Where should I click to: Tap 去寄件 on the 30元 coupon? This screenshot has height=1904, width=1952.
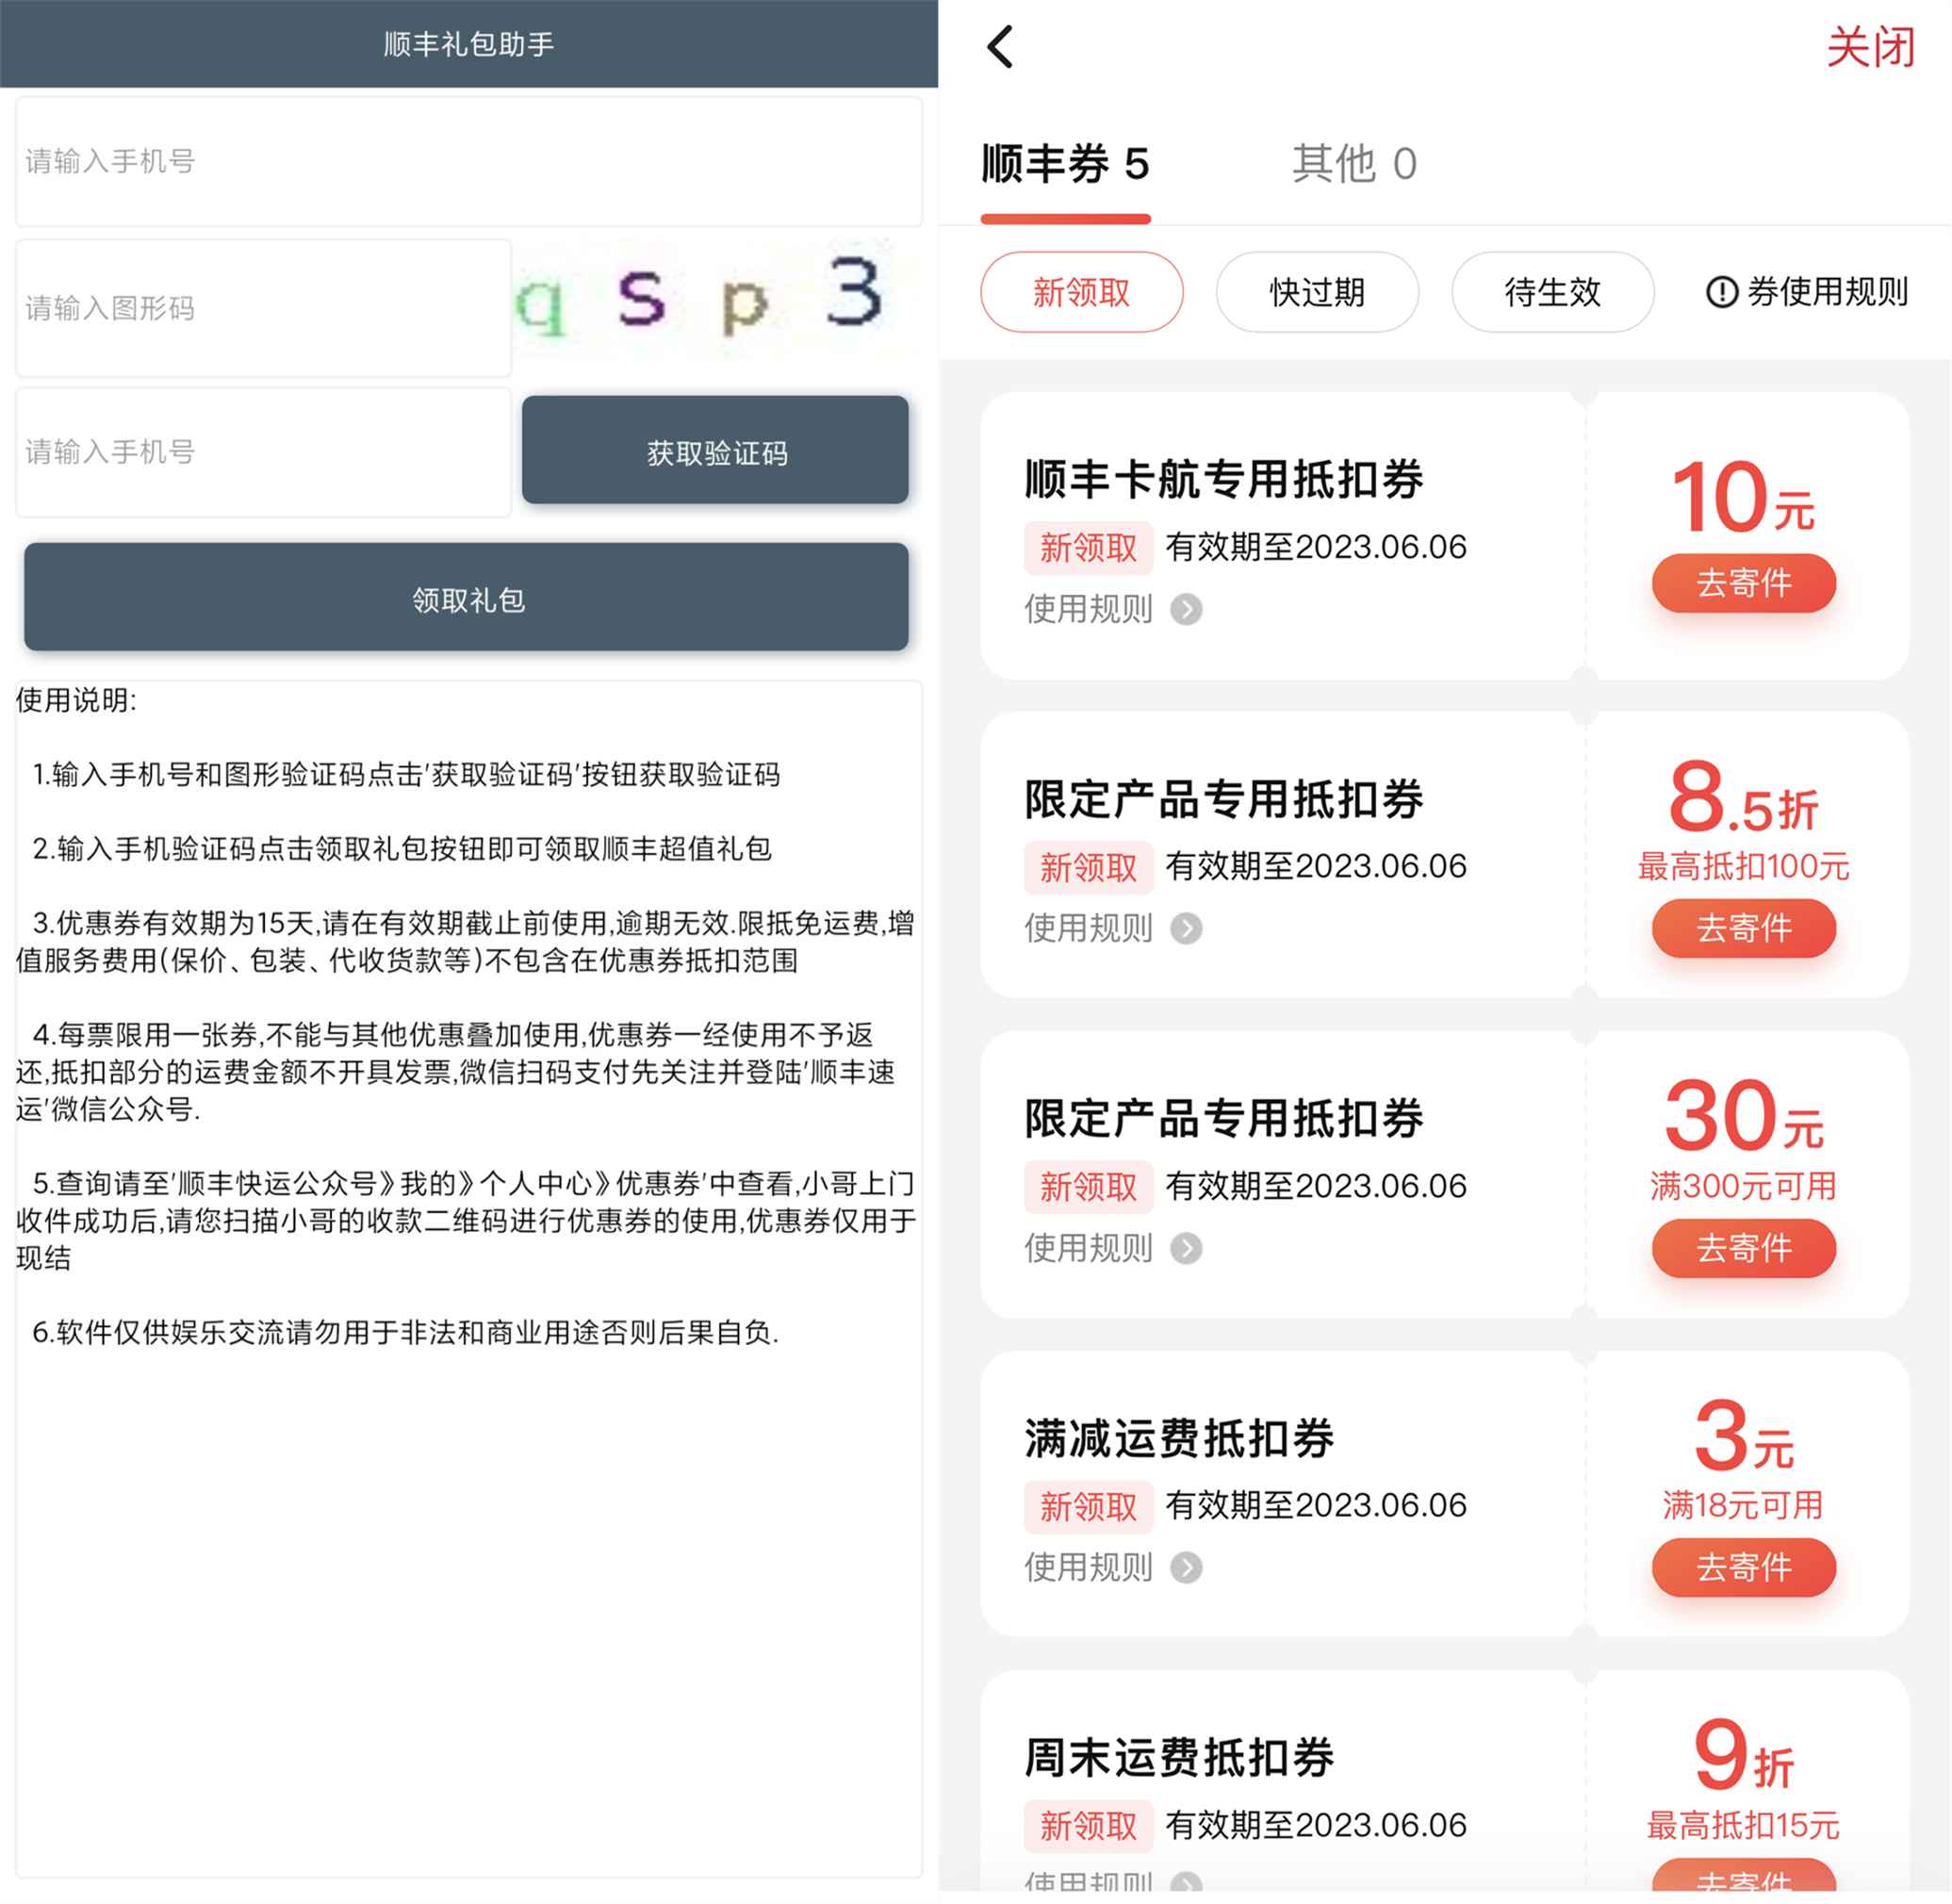(x=1743, y=1248)
